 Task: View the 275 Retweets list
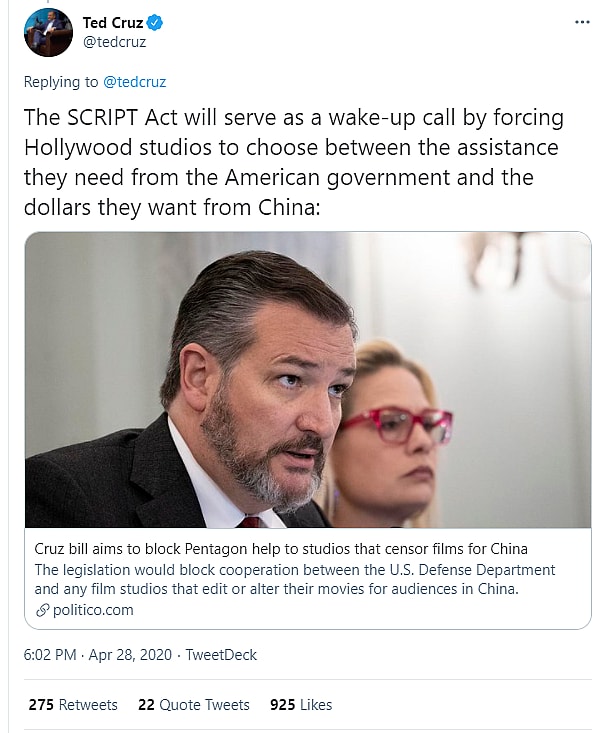(x=73, y=705)
